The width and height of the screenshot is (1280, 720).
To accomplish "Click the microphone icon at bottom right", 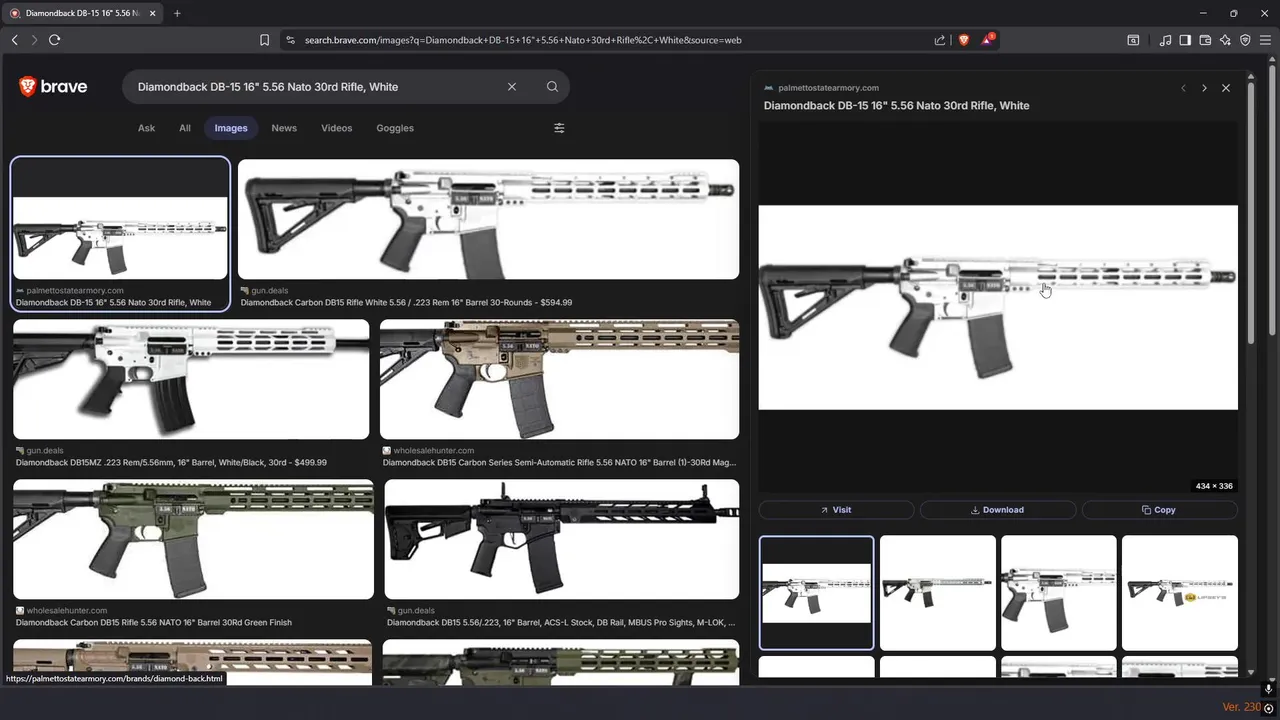I will pyautogui.click(x=1268, y=690).
